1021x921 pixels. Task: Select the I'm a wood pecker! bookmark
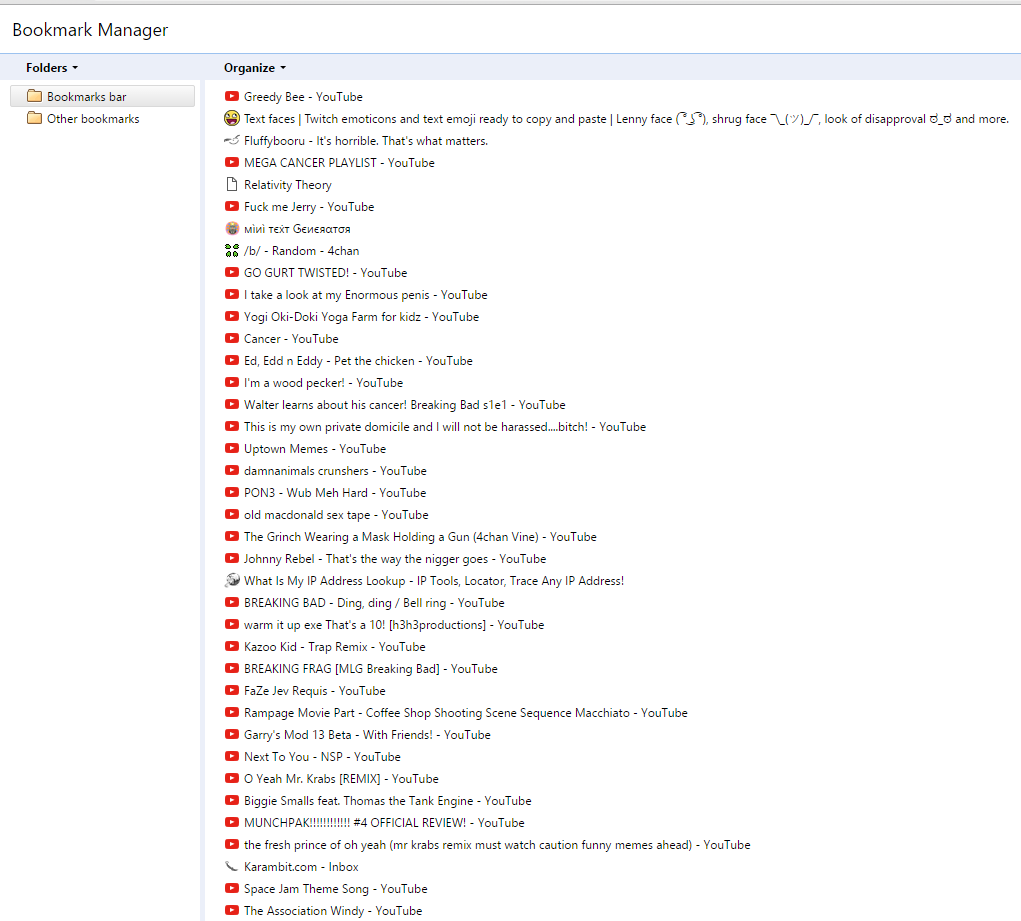(x=324, y=383)
